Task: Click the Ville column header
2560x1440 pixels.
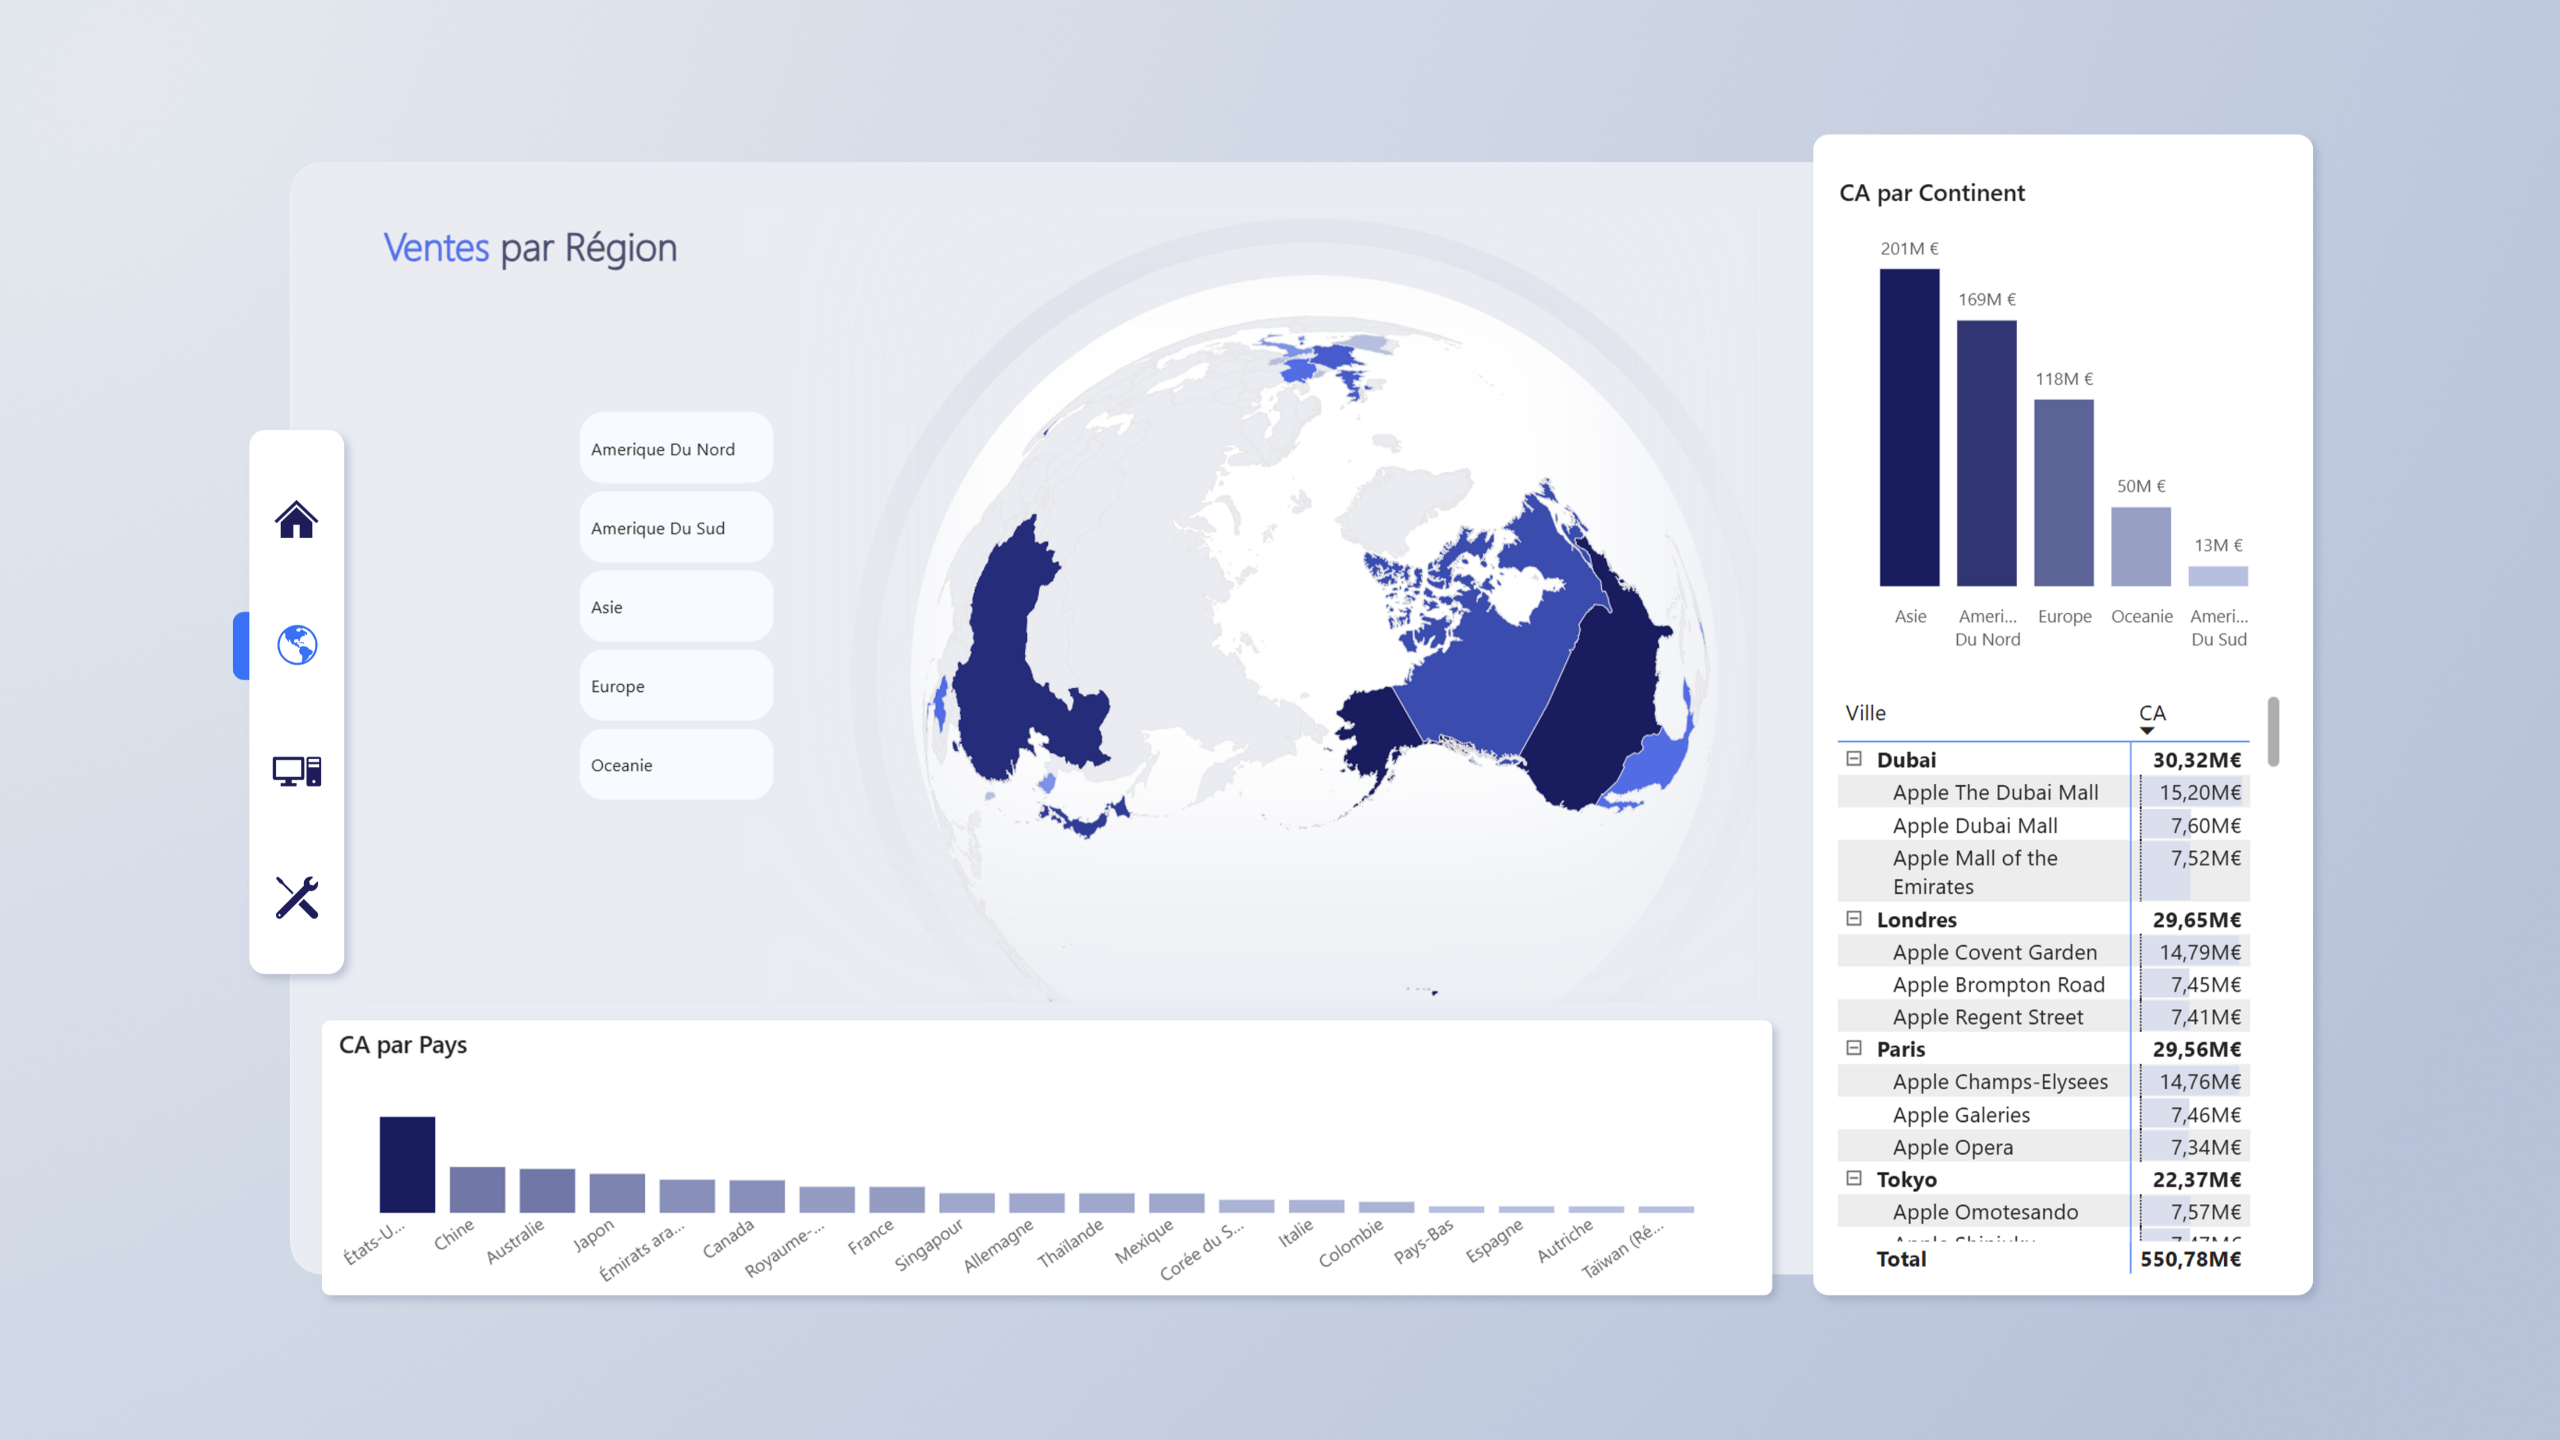Action: tap(1866, 713)
